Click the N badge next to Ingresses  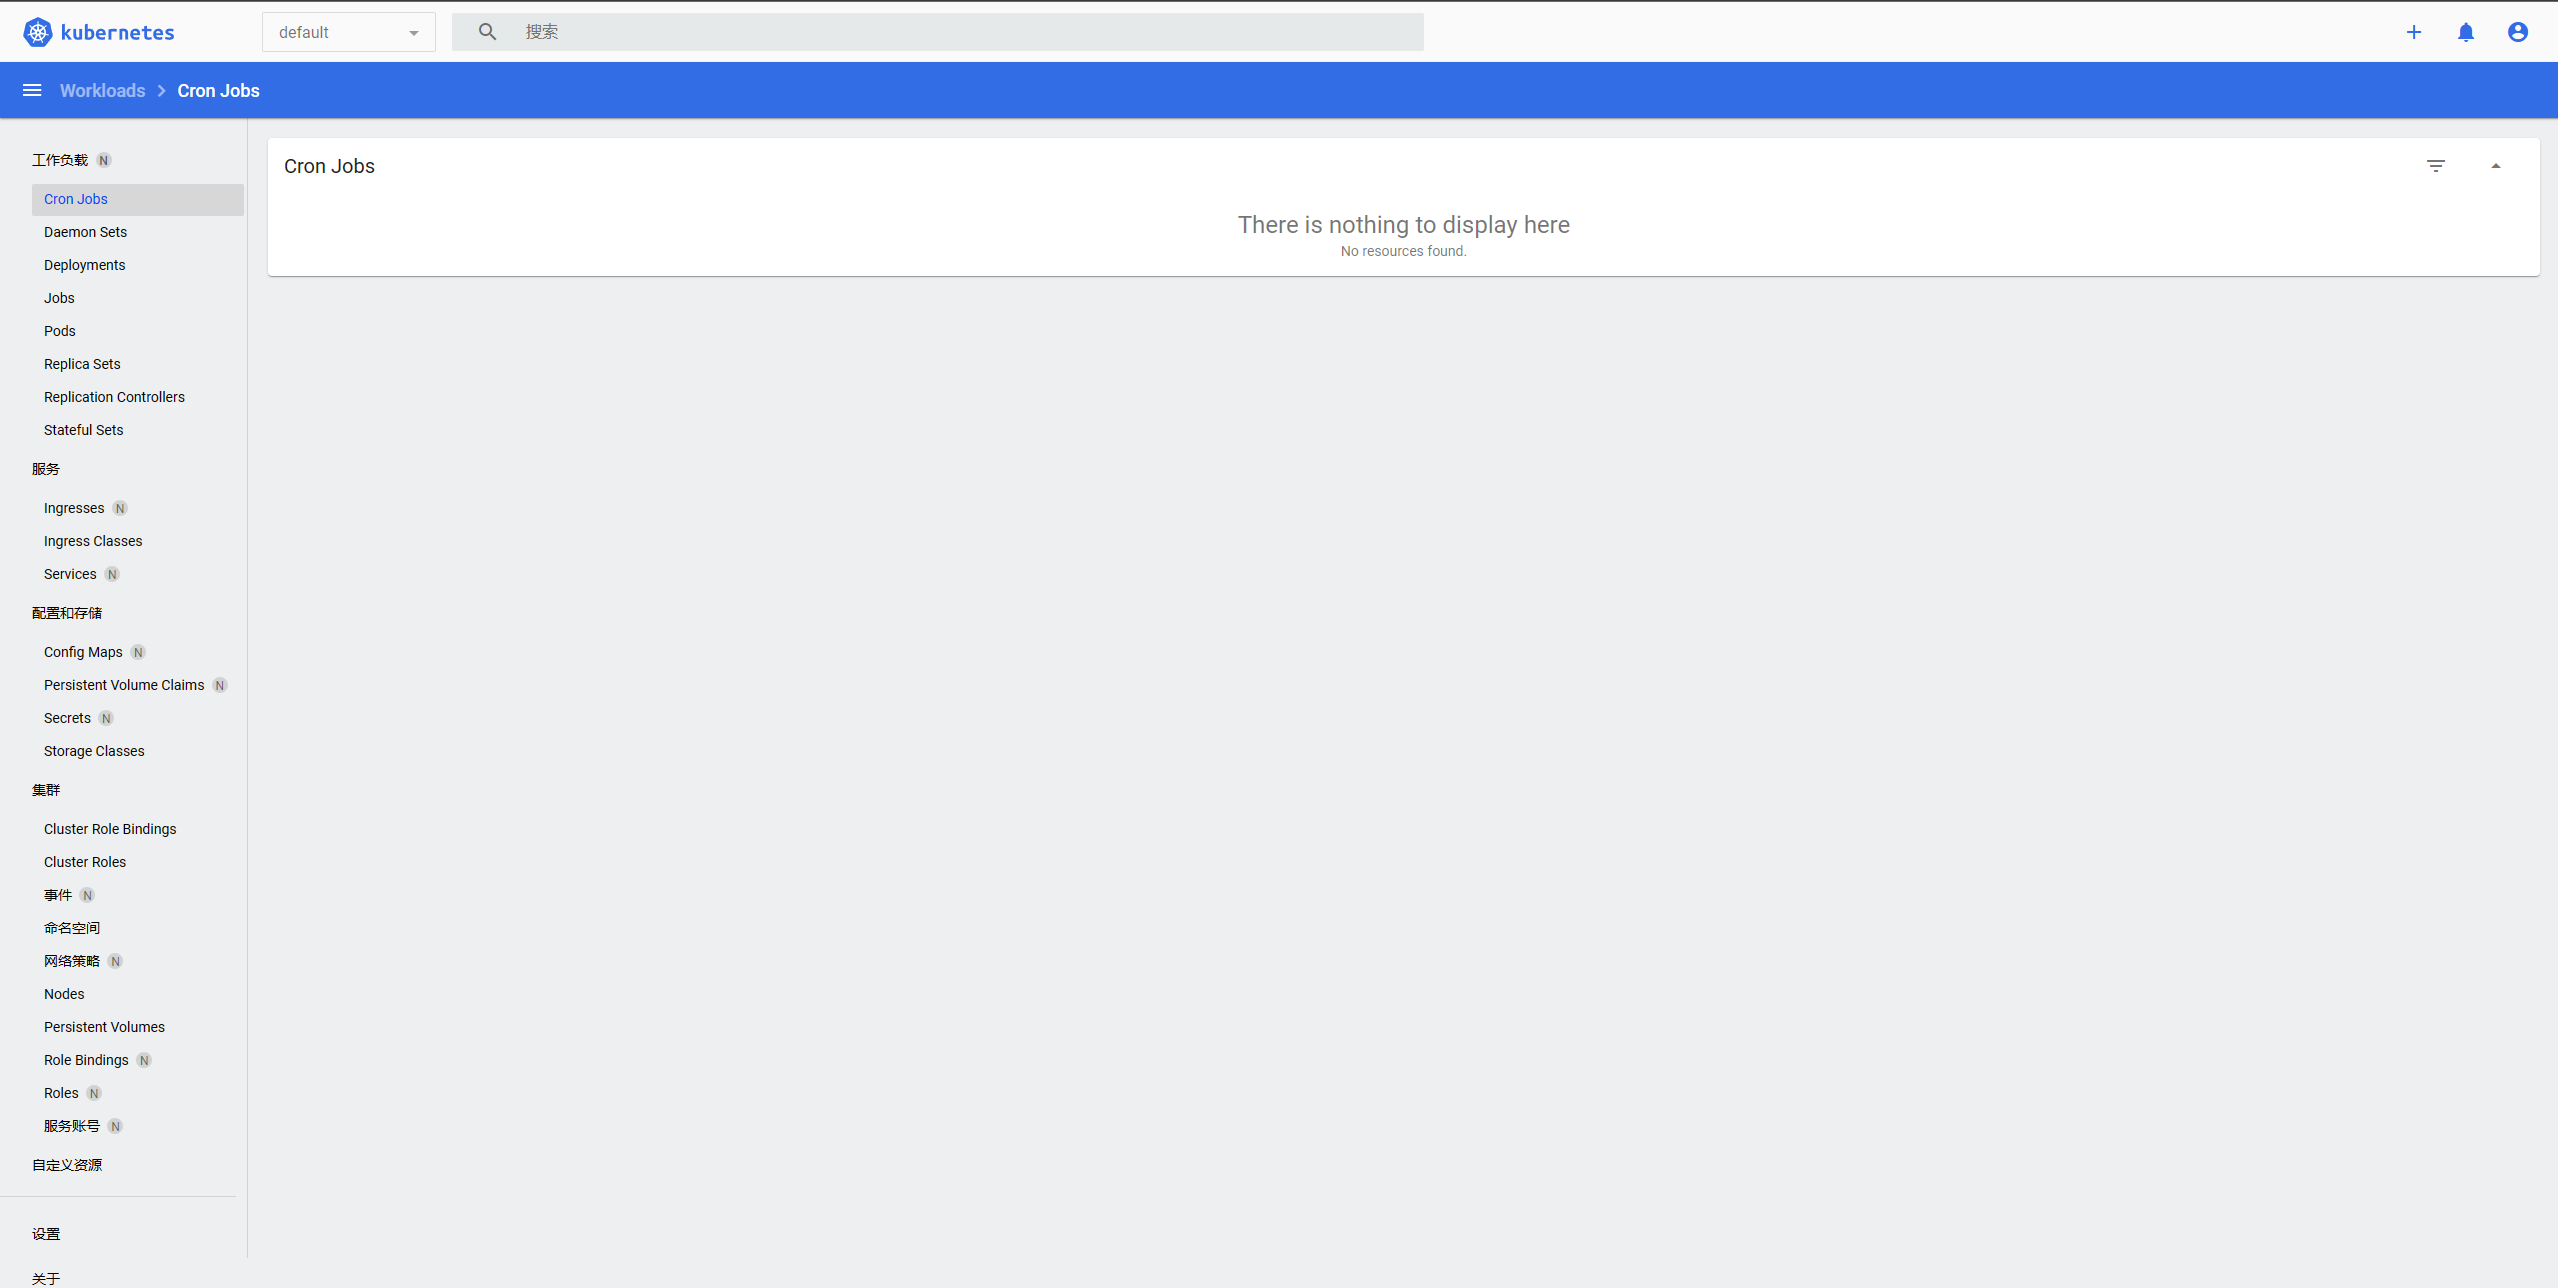(120, 508)
